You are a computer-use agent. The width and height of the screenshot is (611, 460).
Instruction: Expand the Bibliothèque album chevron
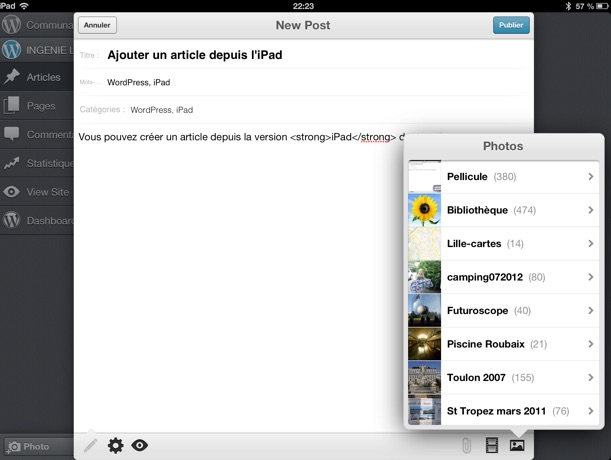(x=591, y=210)
